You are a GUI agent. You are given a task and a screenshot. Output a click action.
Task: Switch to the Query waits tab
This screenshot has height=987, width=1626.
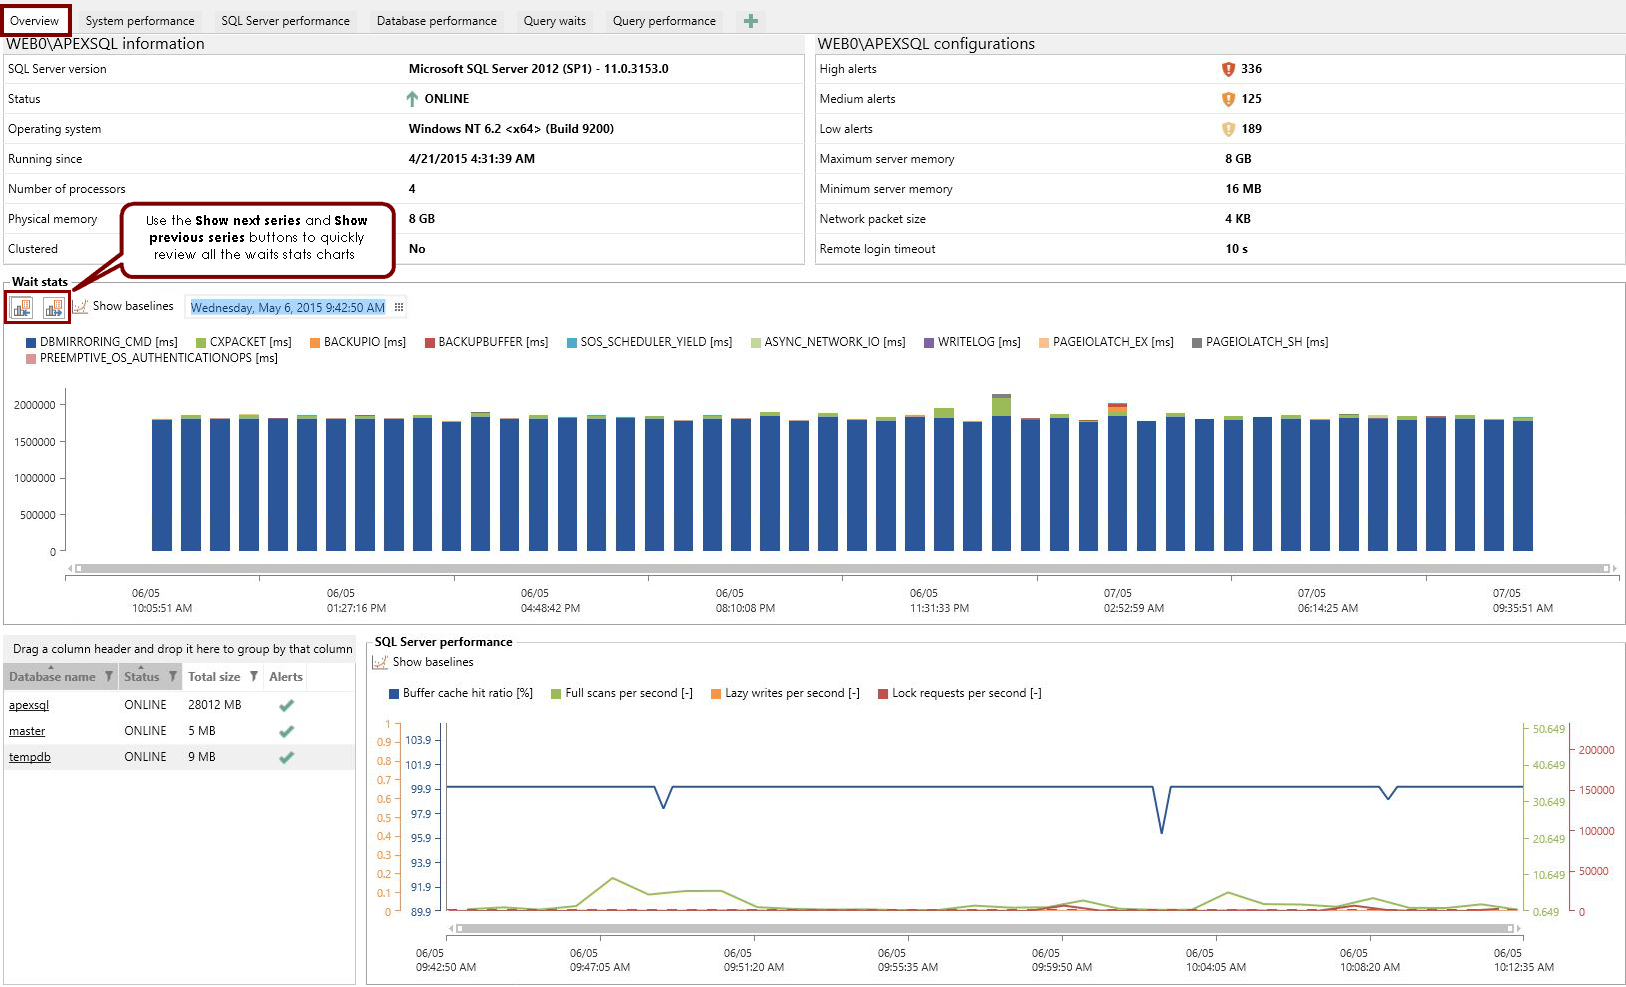(555, 21)
